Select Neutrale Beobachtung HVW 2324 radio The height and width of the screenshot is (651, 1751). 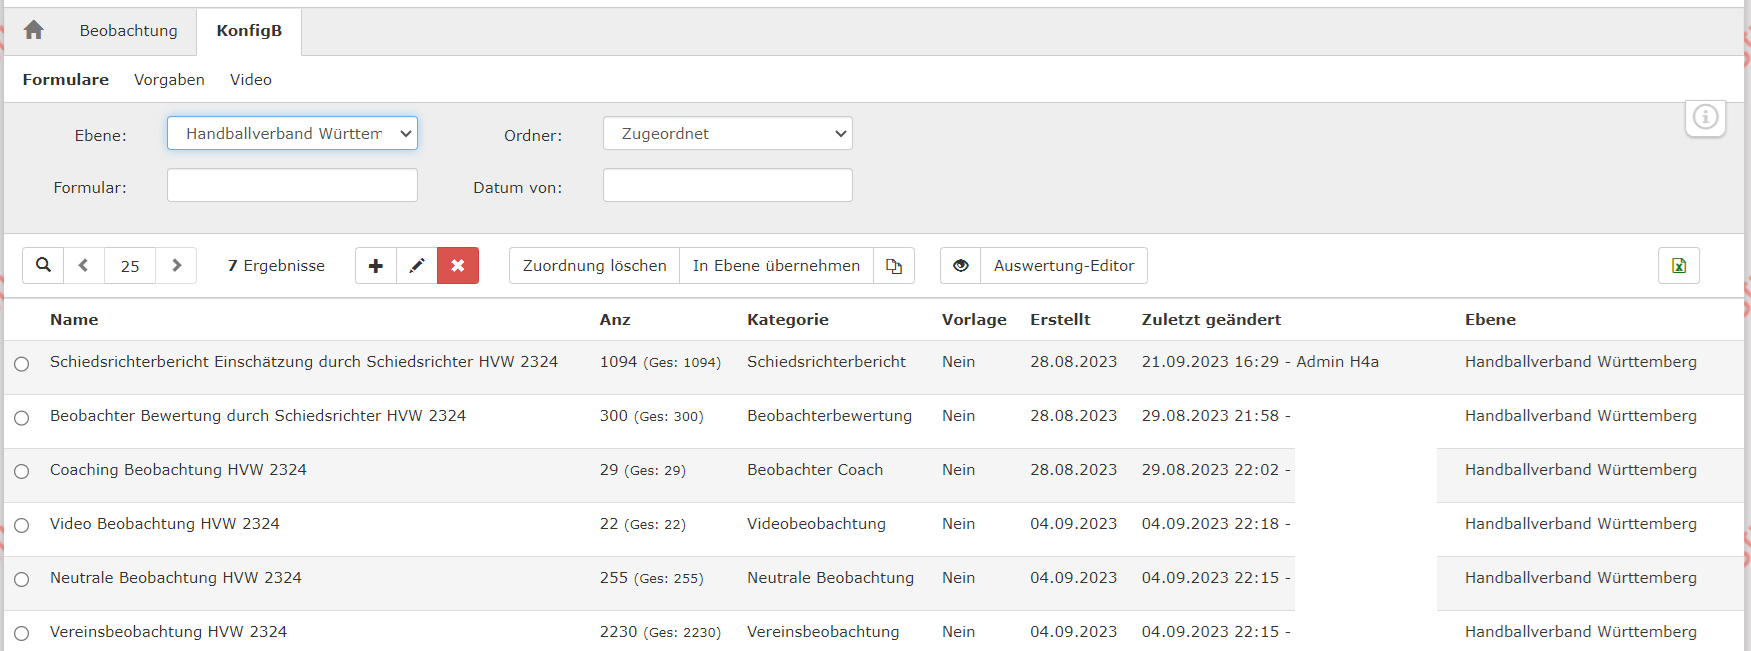[22, 580]
